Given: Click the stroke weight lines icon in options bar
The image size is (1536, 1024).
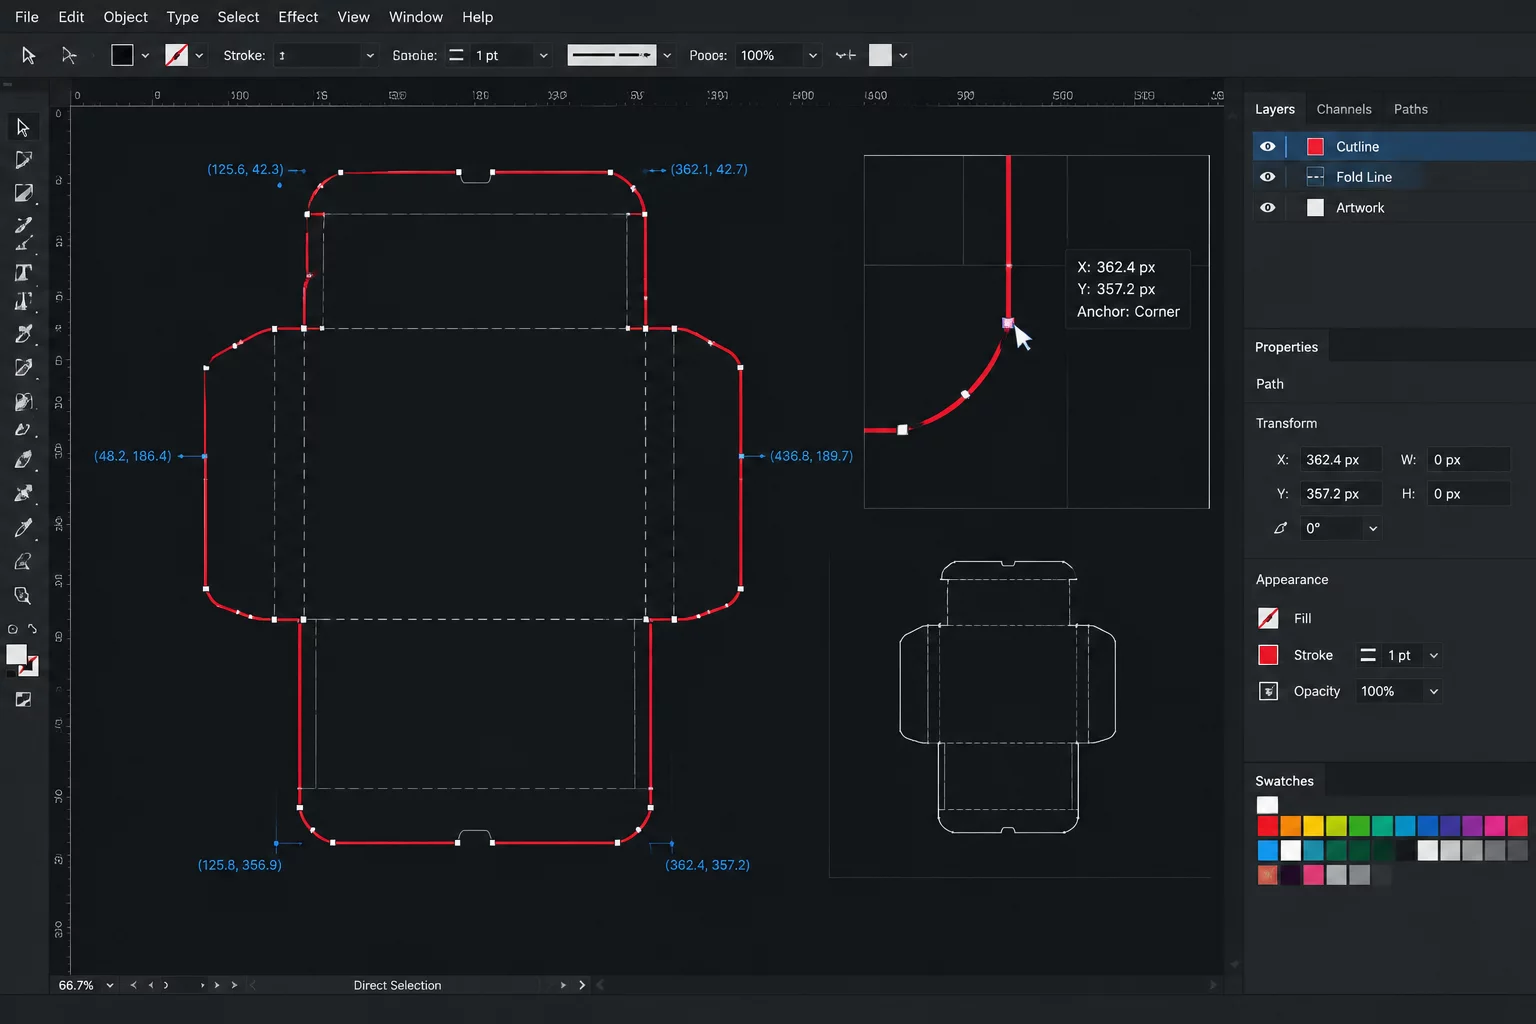Looking at the screenshot, I should [x=456, y=56].
